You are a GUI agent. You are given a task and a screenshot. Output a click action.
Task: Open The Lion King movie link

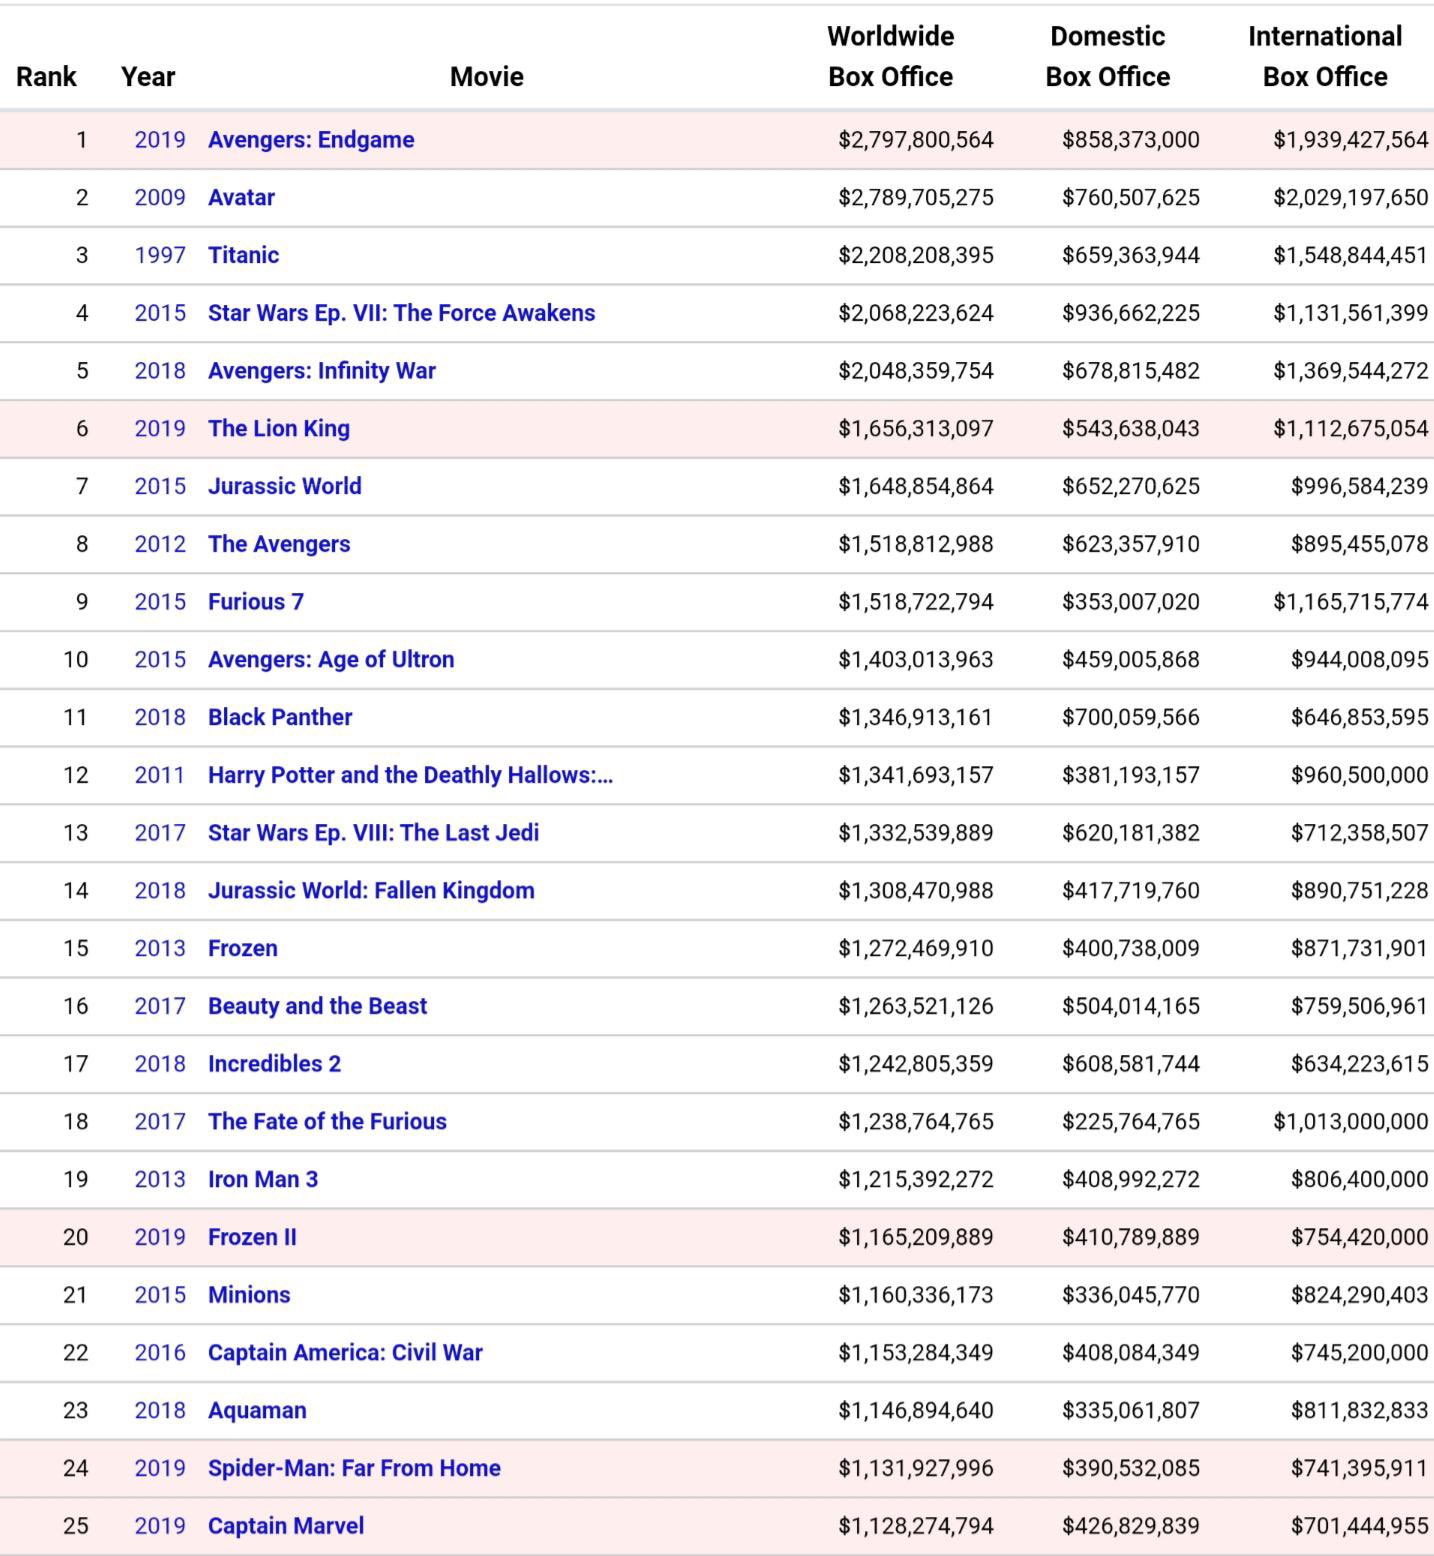coord(279,429)
